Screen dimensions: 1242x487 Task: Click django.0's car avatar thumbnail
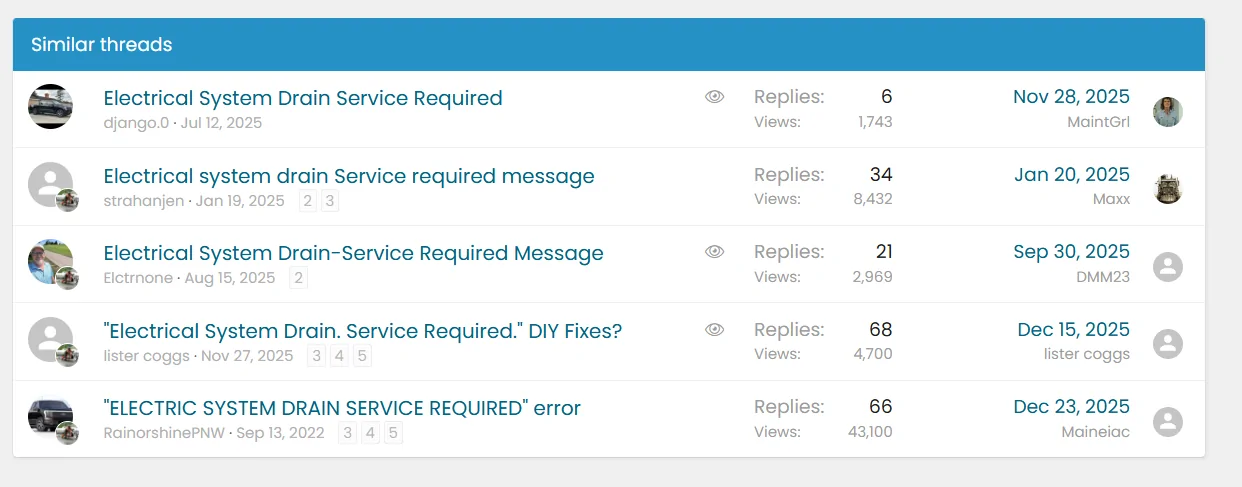(50, 106)
